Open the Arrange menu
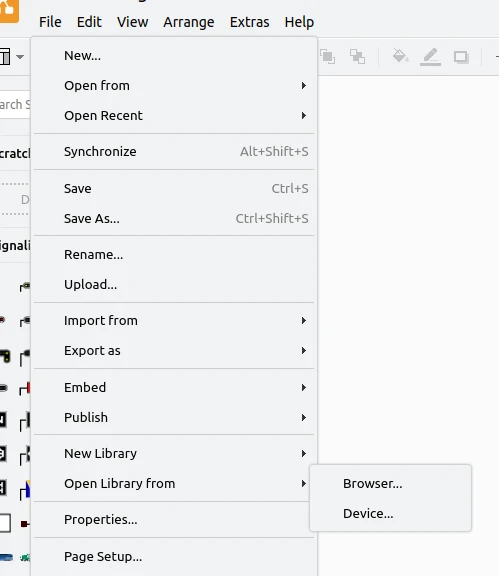Viewport: 499px width, 576px height. 189,22
